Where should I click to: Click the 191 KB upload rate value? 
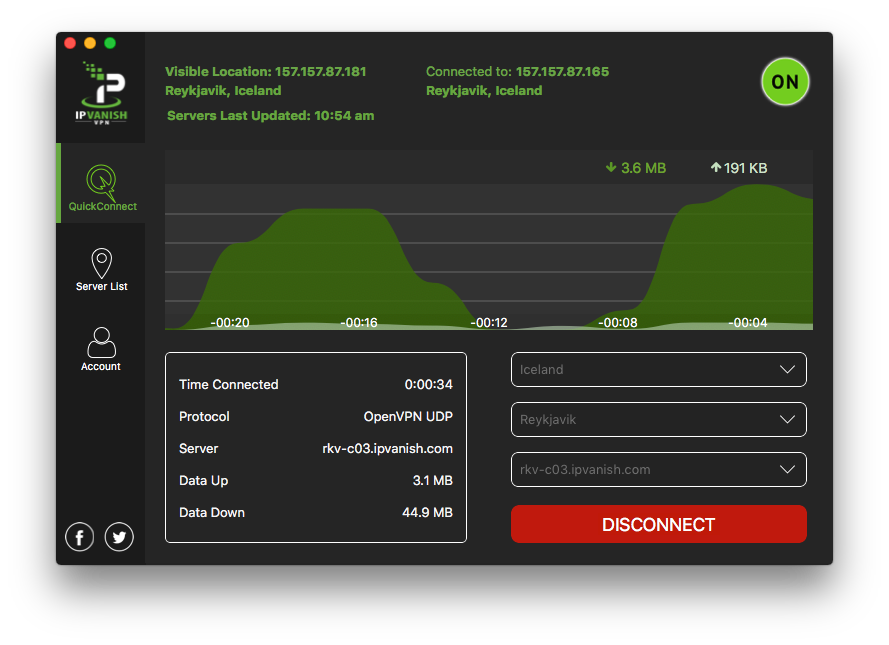click(746, 168)
